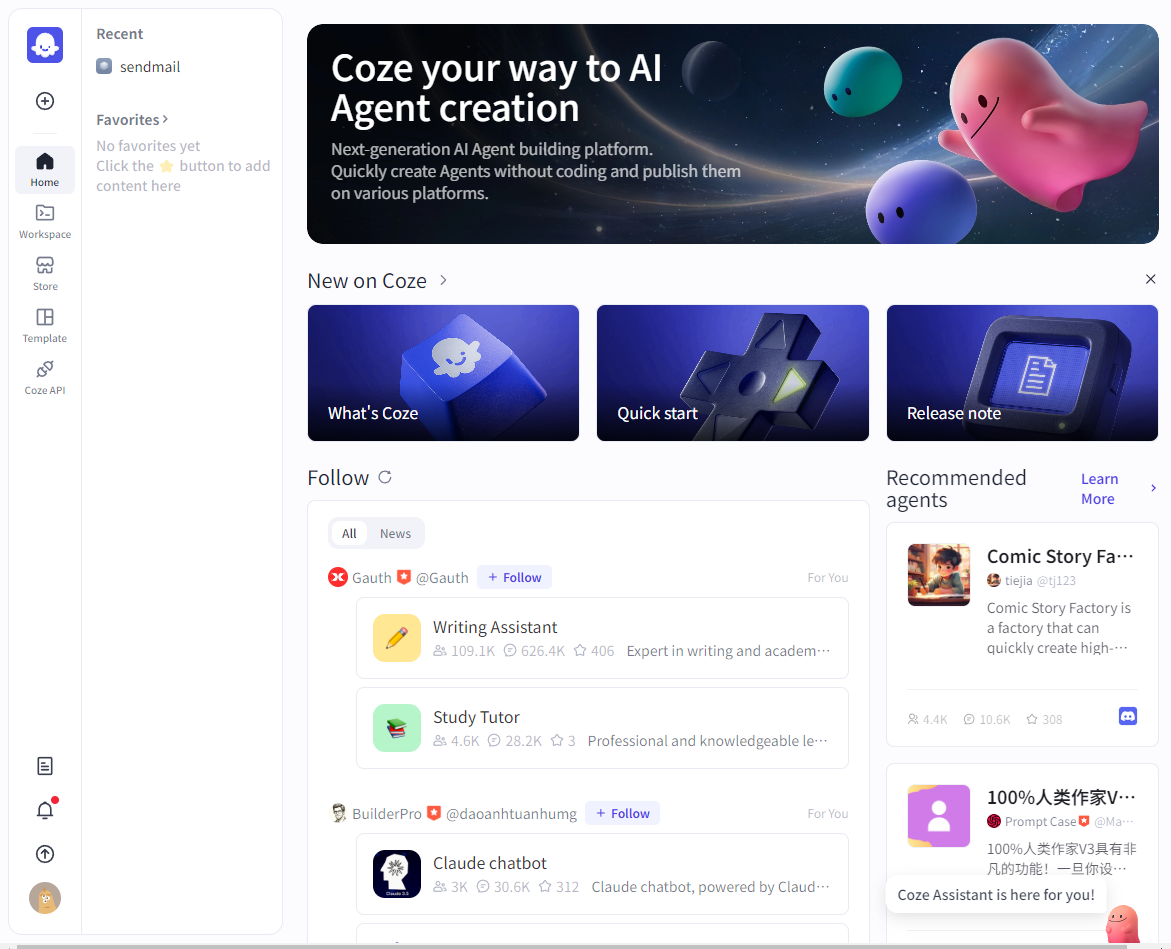Follow the BuilderPro account
Image resolution: width=1171 pixels, height=949 pixels.
[x=623, y=813]
